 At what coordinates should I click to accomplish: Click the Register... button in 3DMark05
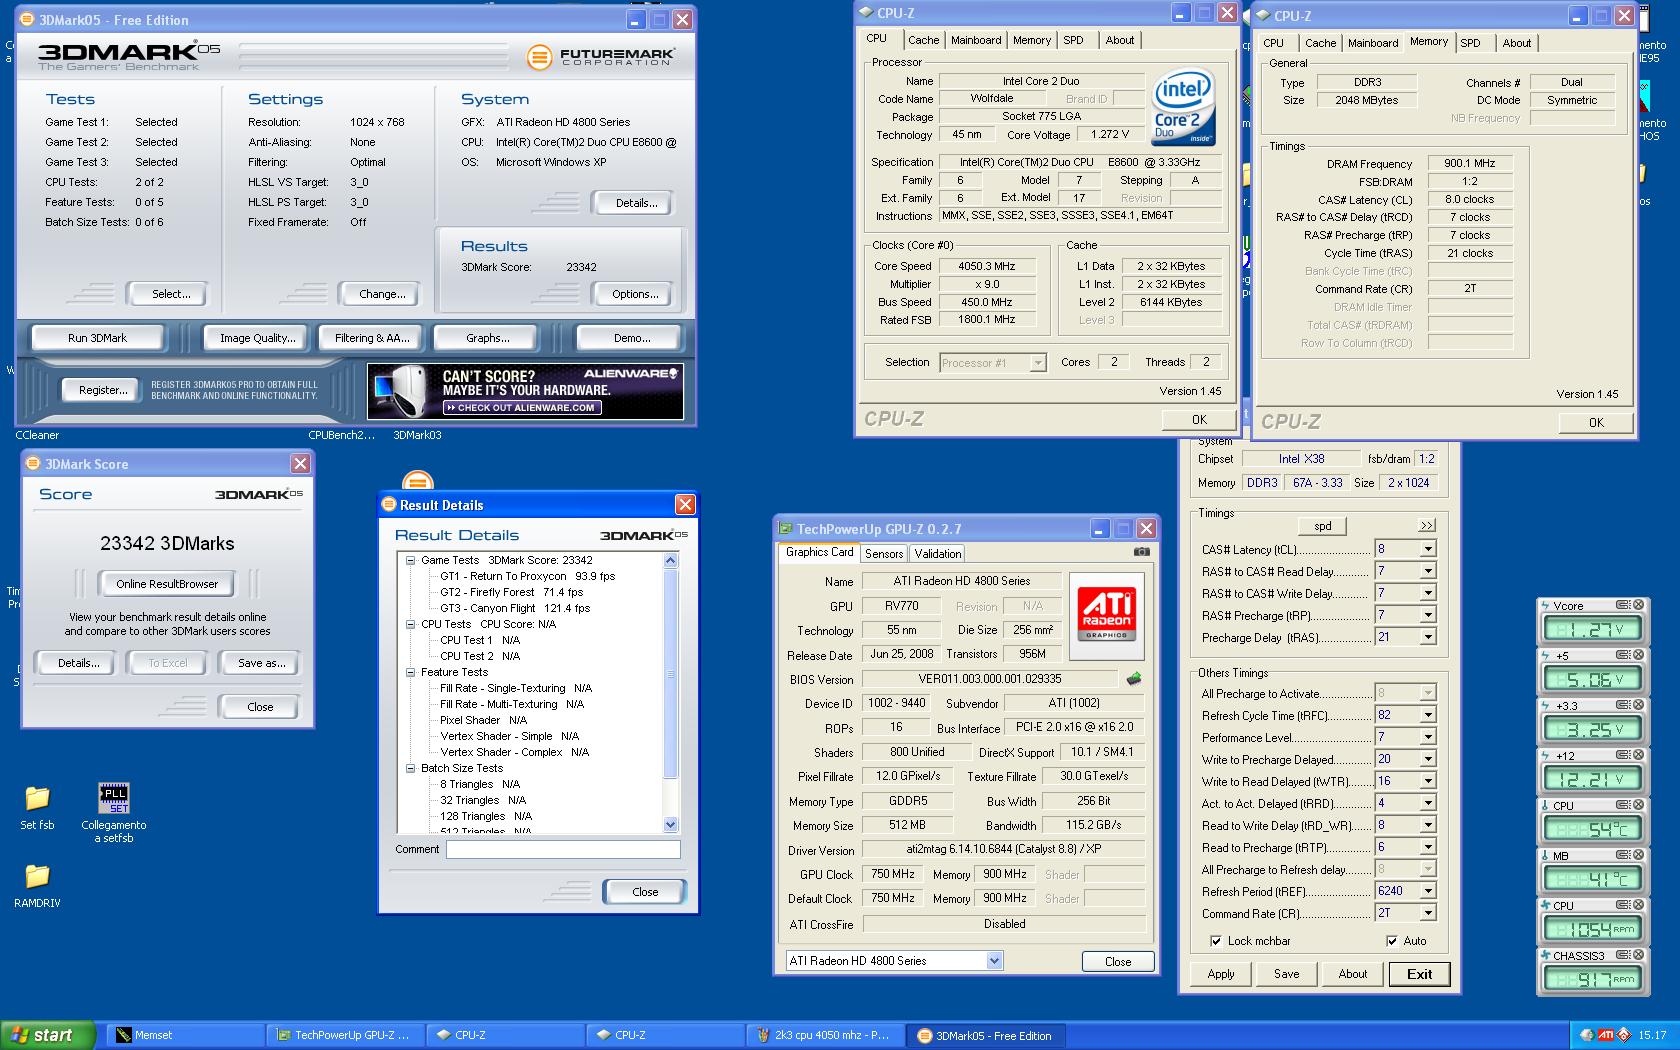coord(103,390)
